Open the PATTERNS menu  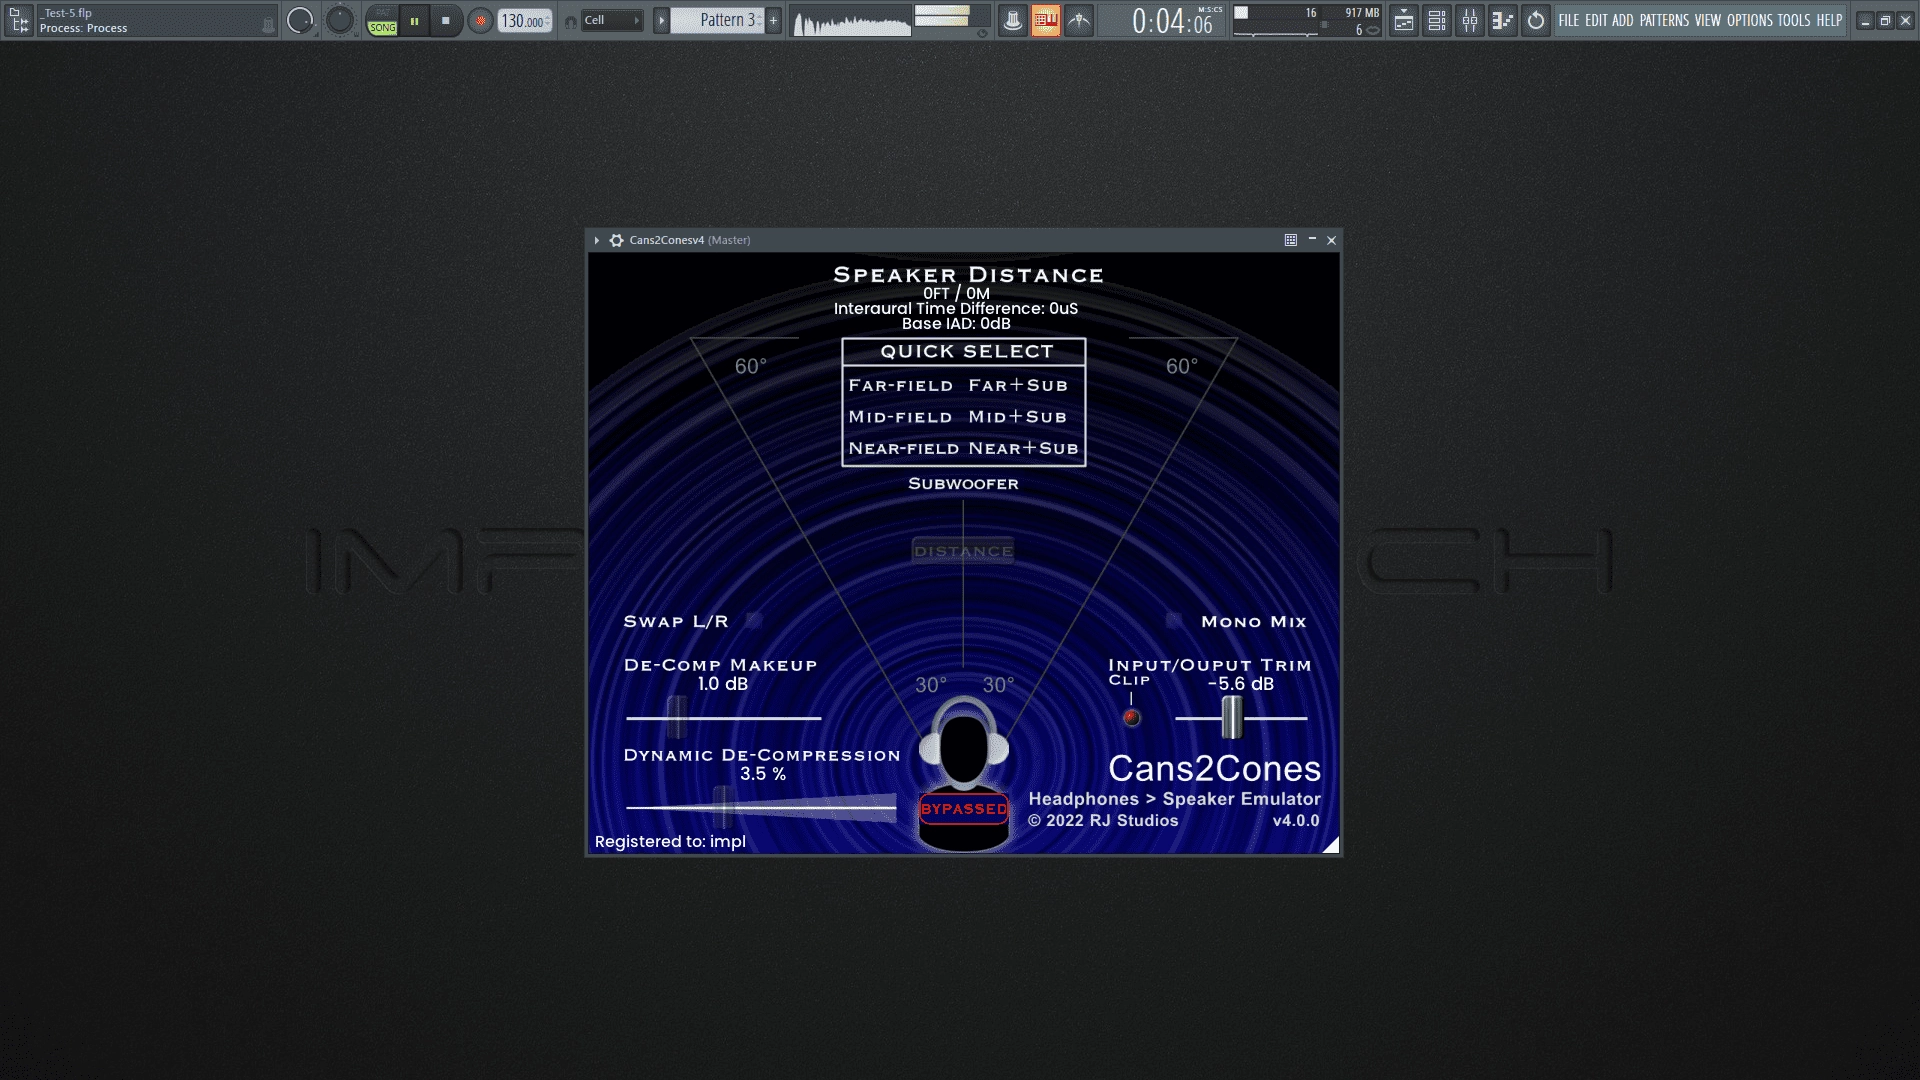[x=1664, y=20]
